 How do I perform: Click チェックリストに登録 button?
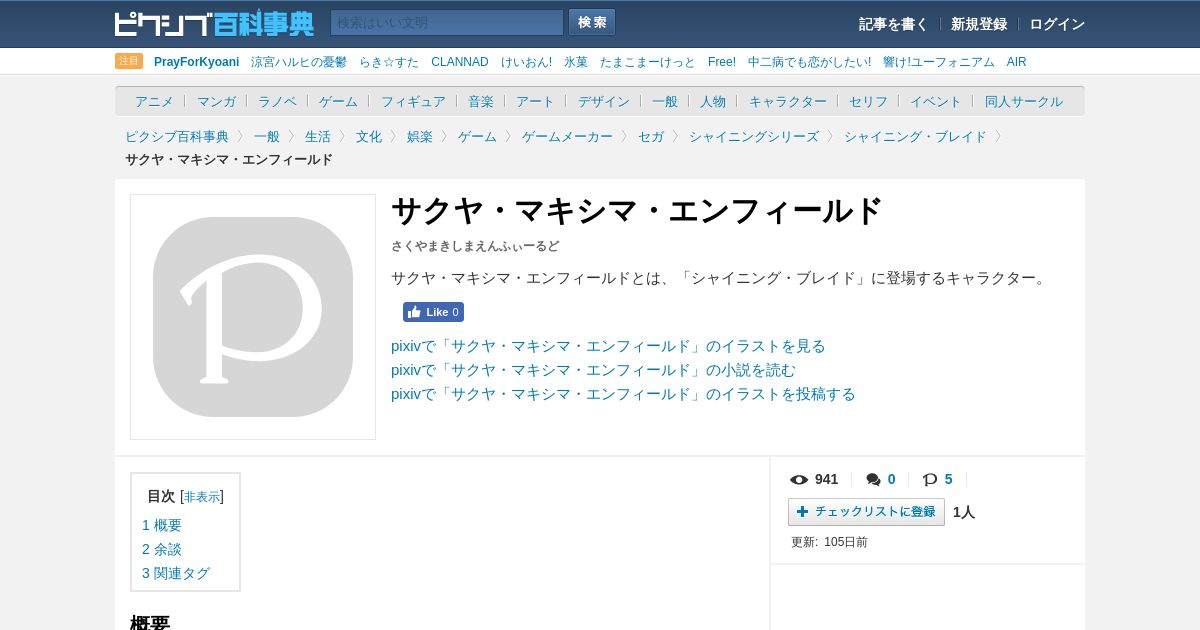866,512
